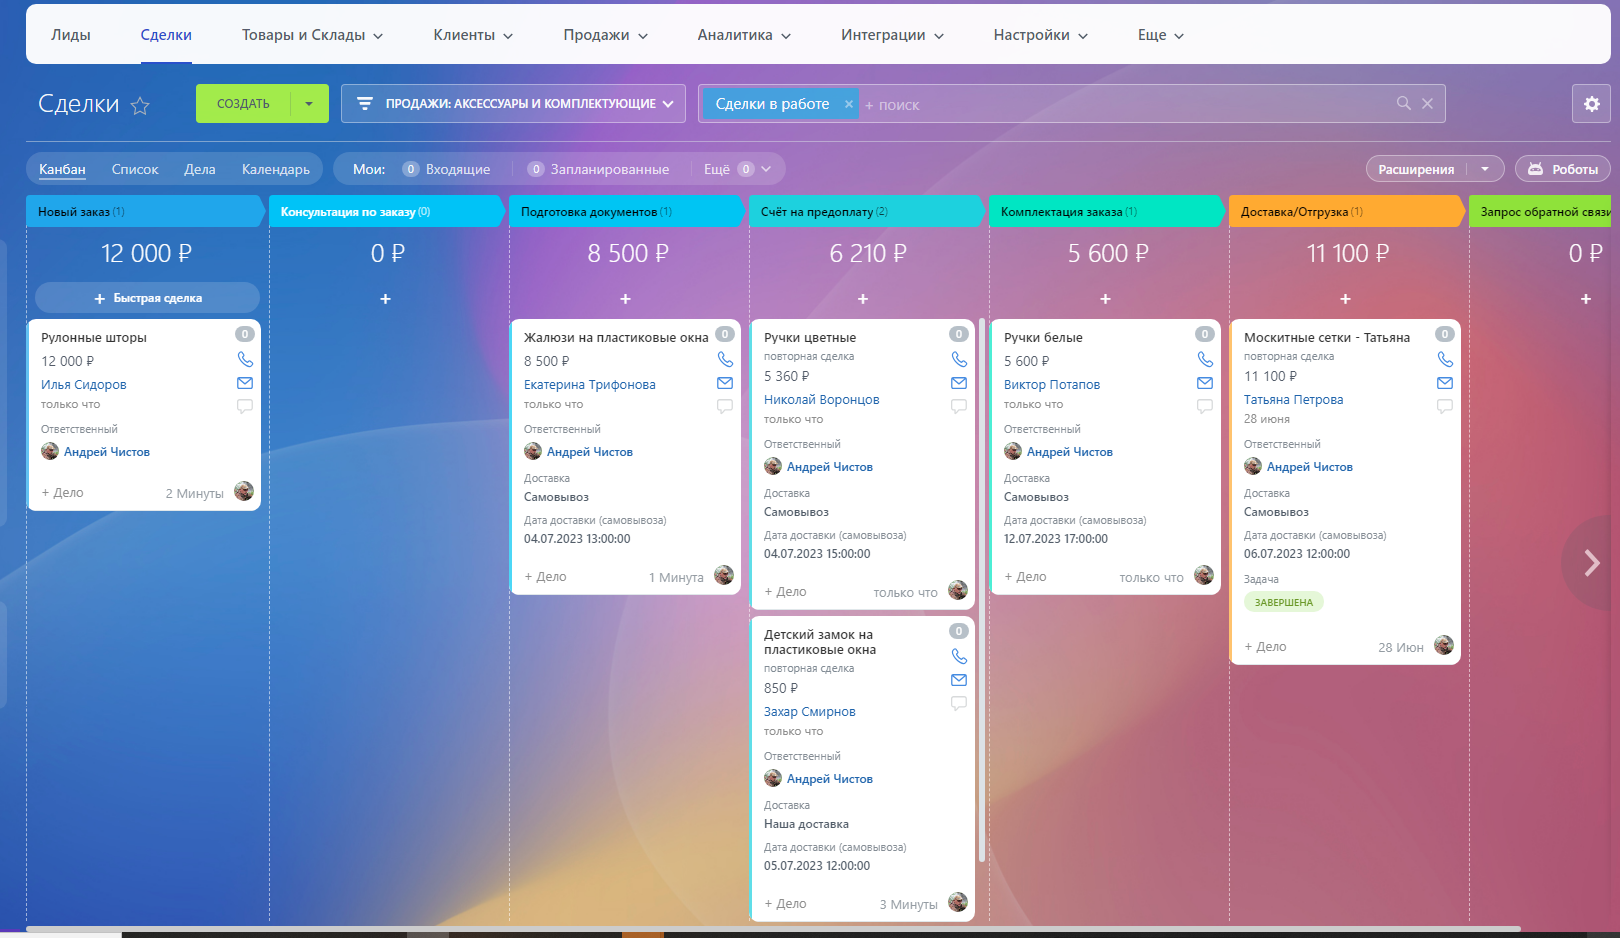
Task: Send email from Ручки белые card
Action: [x=1205, y=383]
